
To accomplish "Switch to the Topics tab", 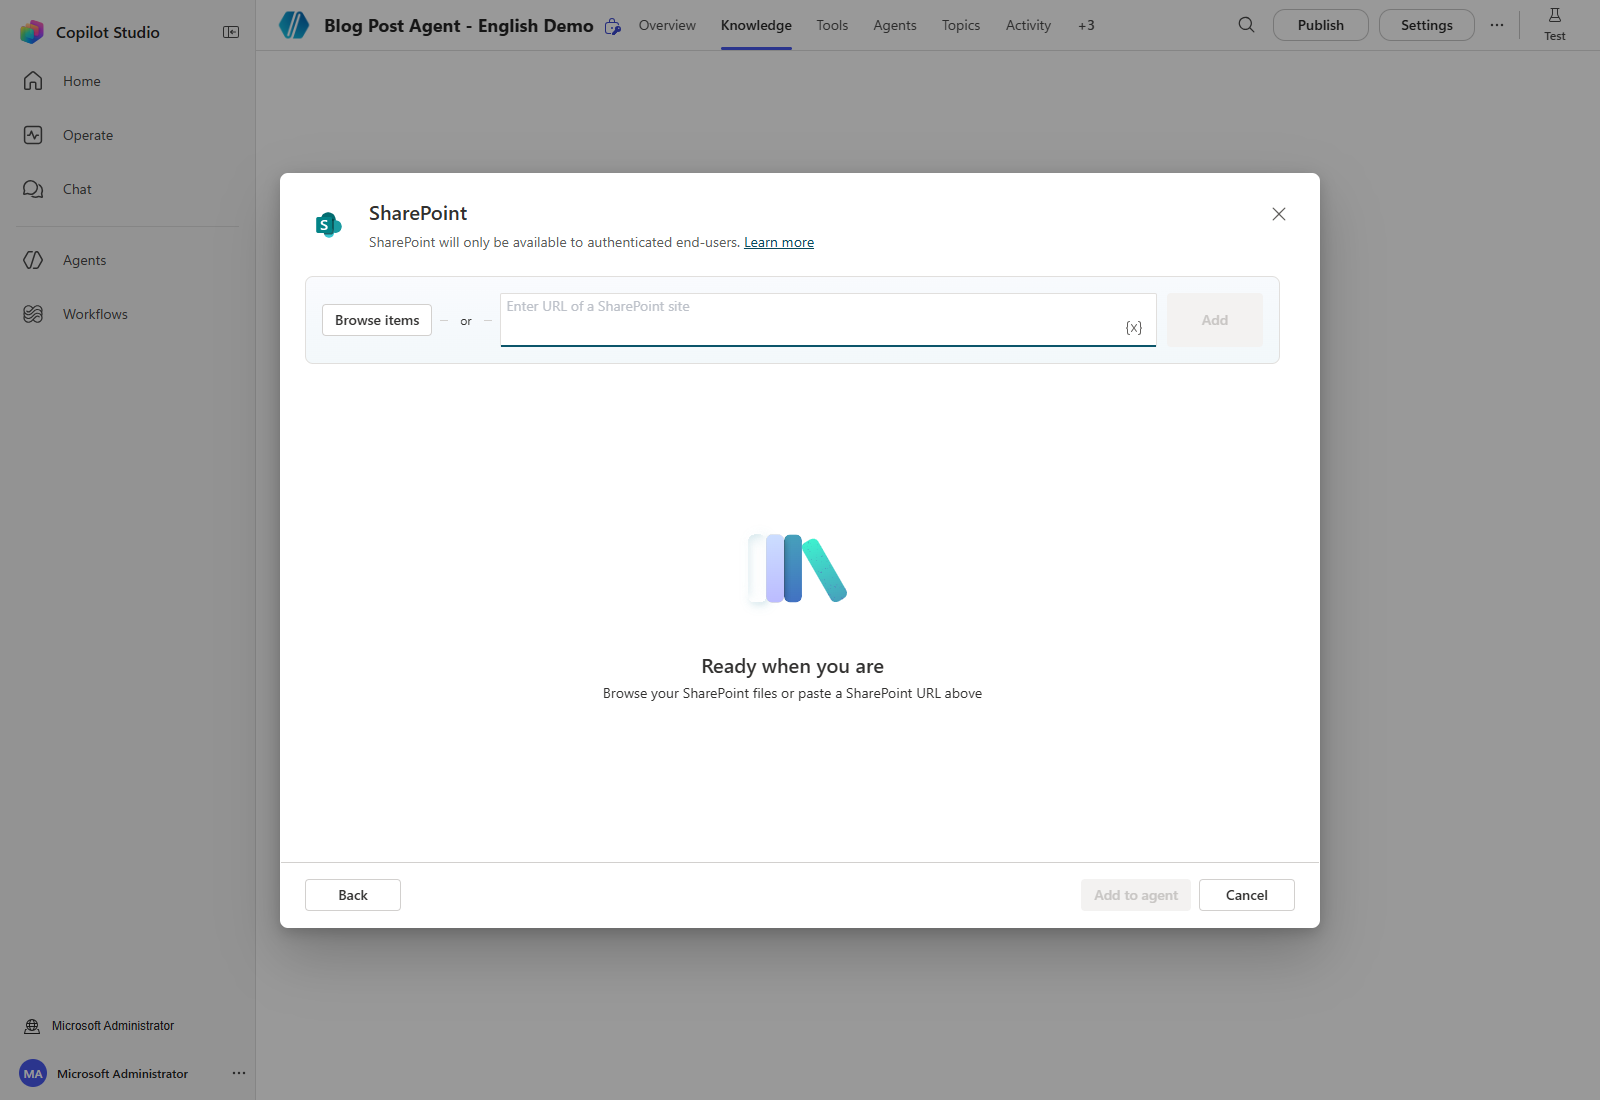I will (x=961, y=25).
